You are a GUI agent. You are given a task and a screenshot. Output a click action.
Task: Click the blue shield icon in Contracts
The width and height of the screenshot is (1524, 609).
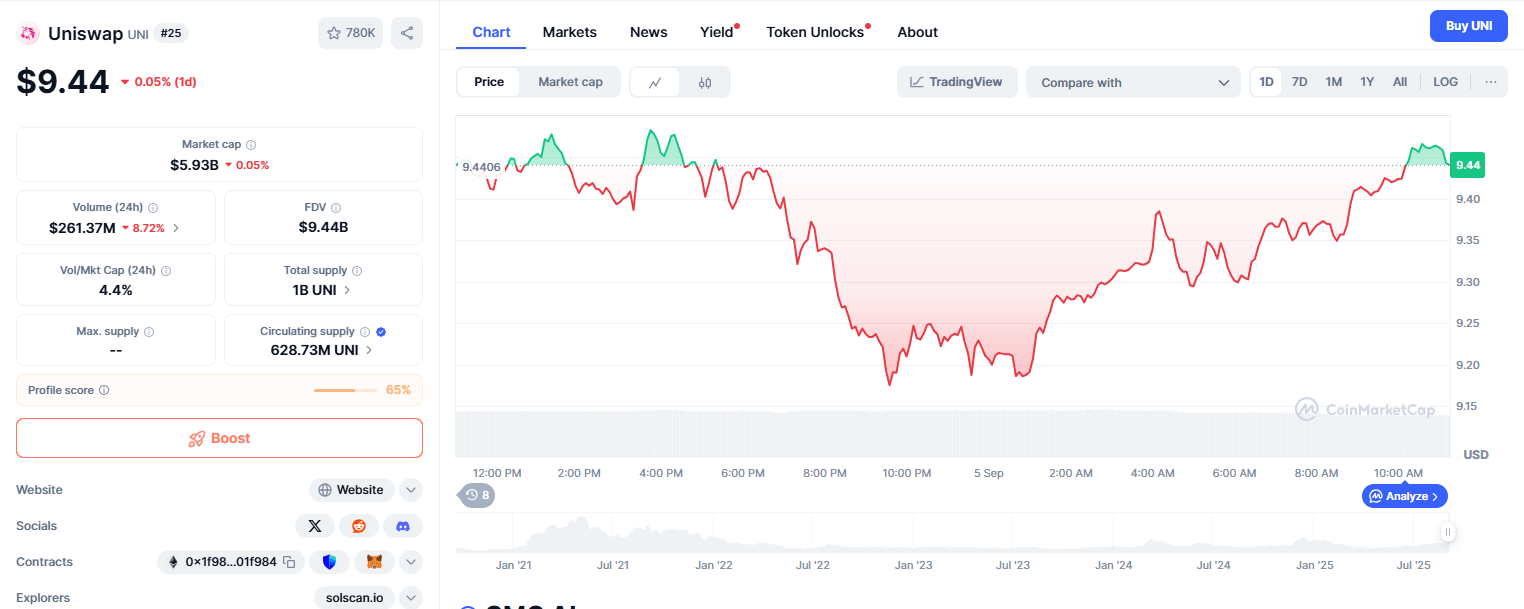pos(329,562)
